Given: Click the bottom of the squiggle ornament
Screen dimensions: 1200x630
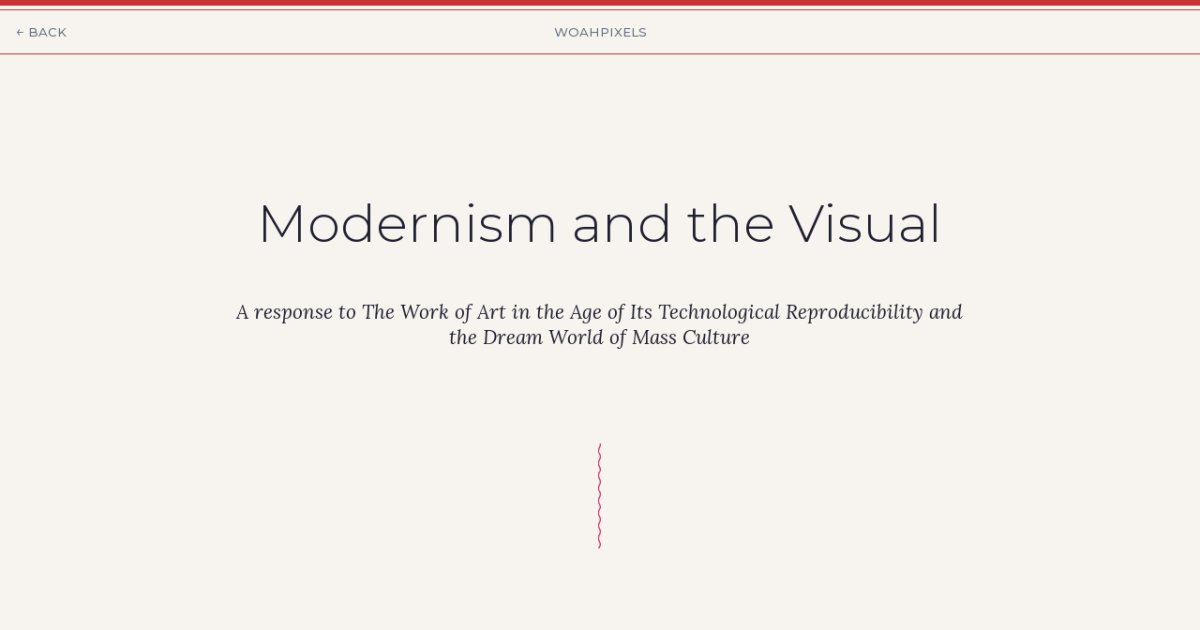Looking at the screenshot, I should click(599, 543).
